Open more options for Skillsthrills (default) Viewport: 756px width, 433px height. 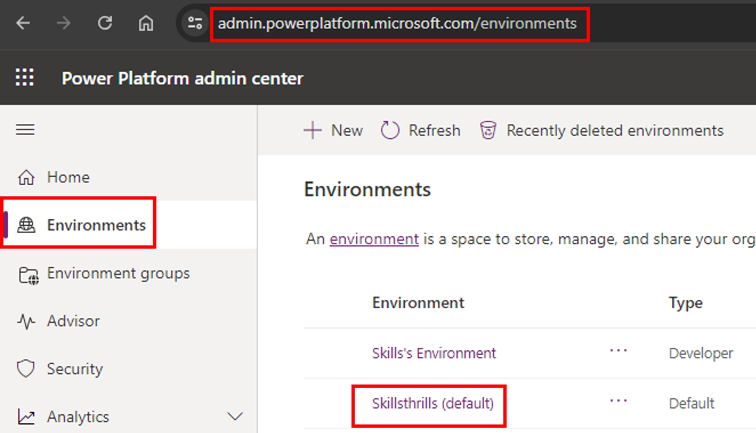[618, 401]
